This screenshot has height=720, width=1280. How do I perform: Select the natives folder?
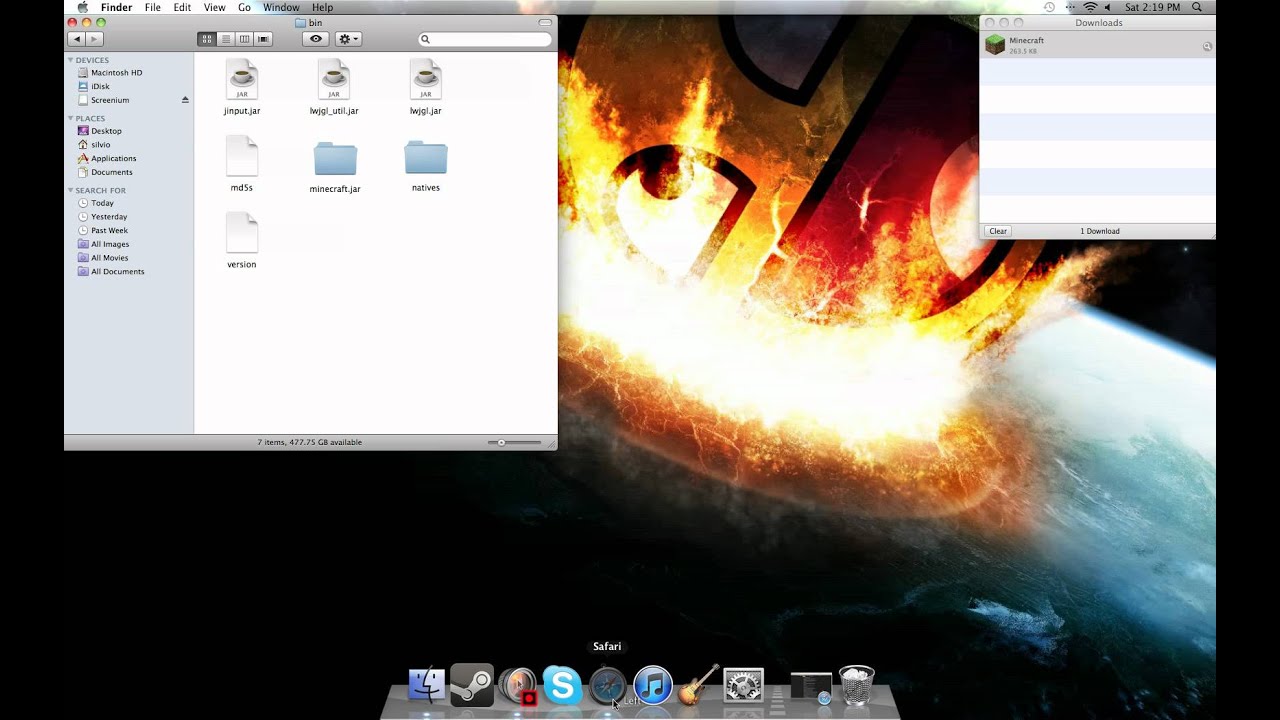pos(426,165)
